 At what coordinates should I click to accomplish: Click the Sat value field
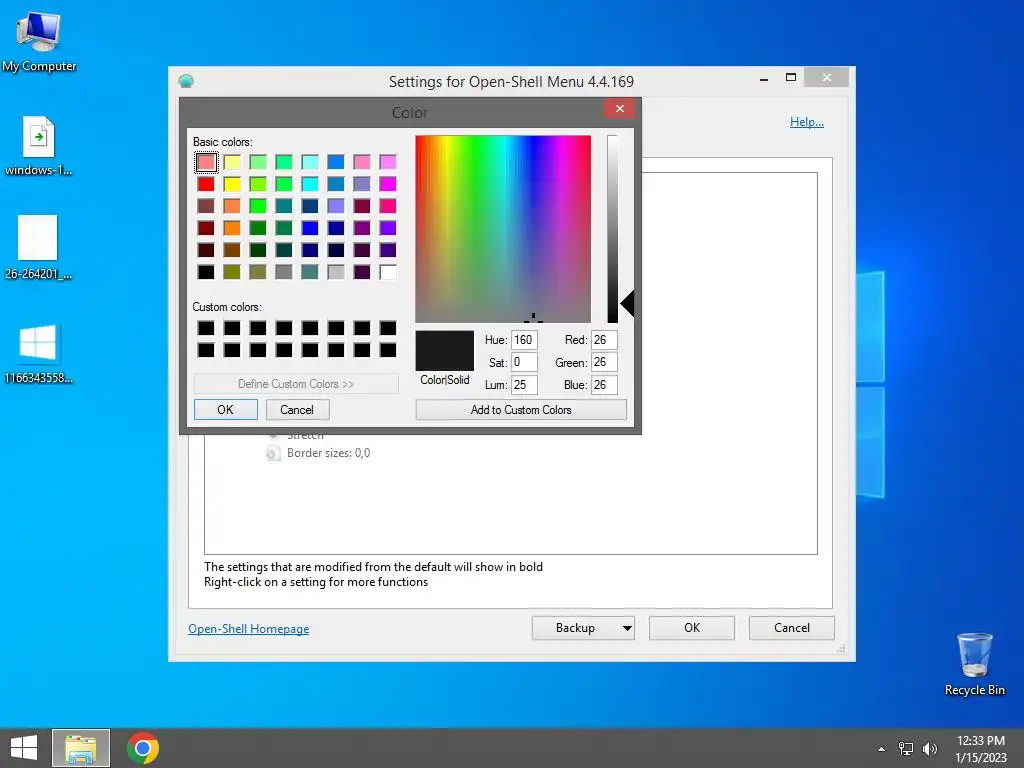pos(524,362)
